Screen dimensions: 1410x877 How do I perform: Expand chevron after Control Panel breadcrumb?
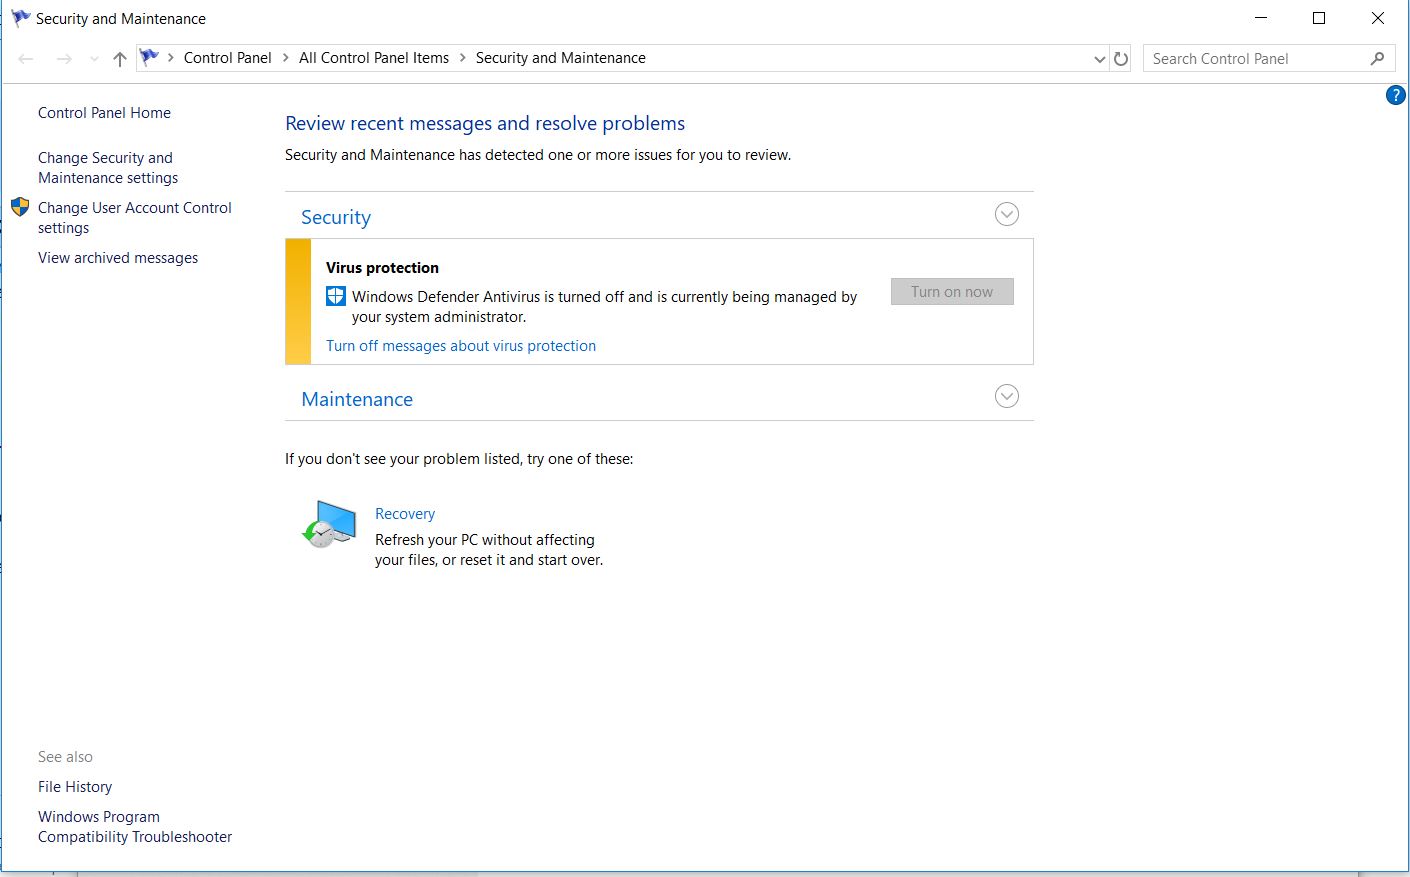(x=285, y=58)
